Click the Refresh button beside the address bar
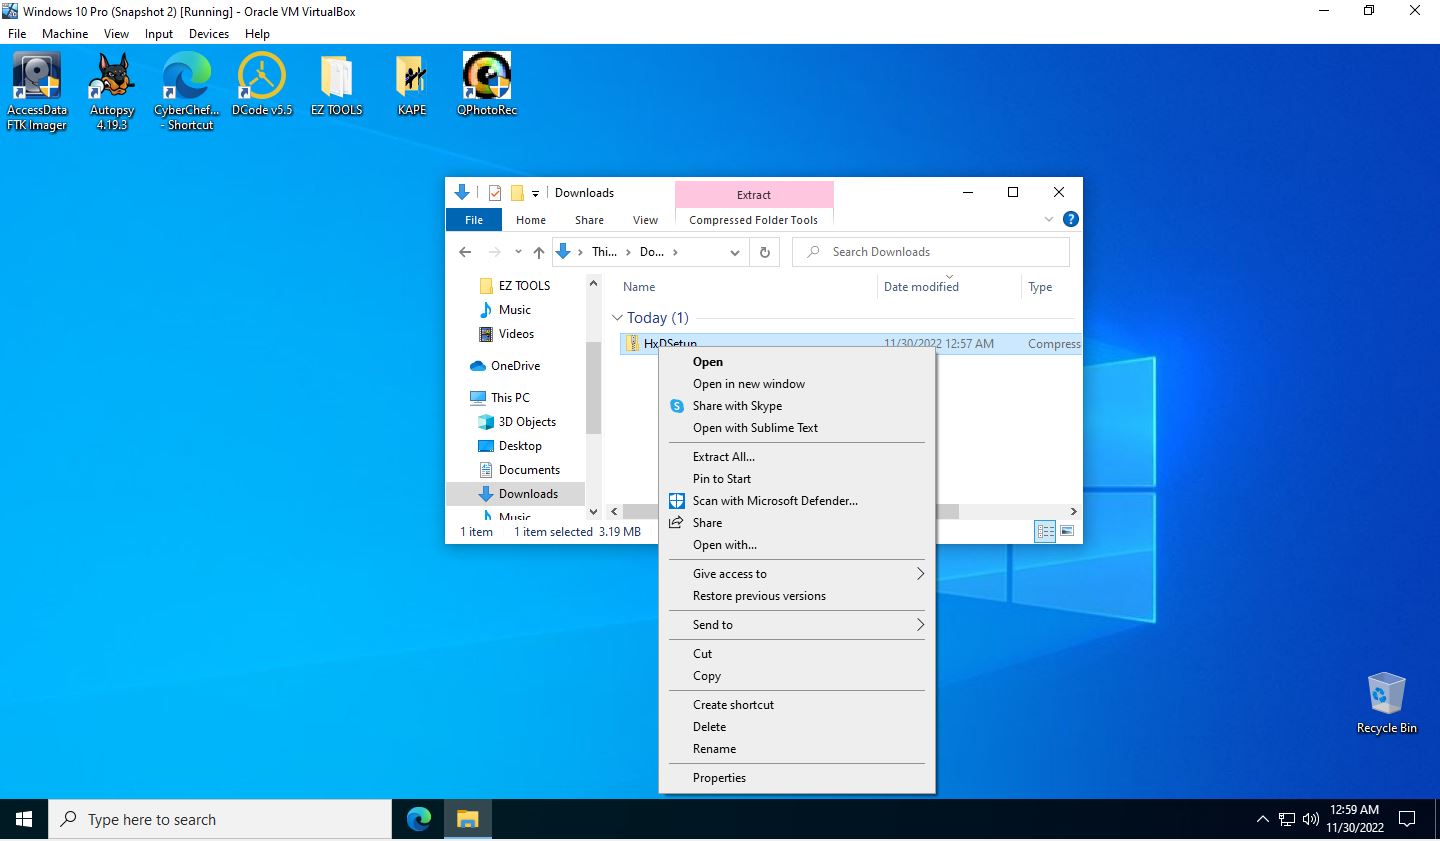 click(765, 252)
